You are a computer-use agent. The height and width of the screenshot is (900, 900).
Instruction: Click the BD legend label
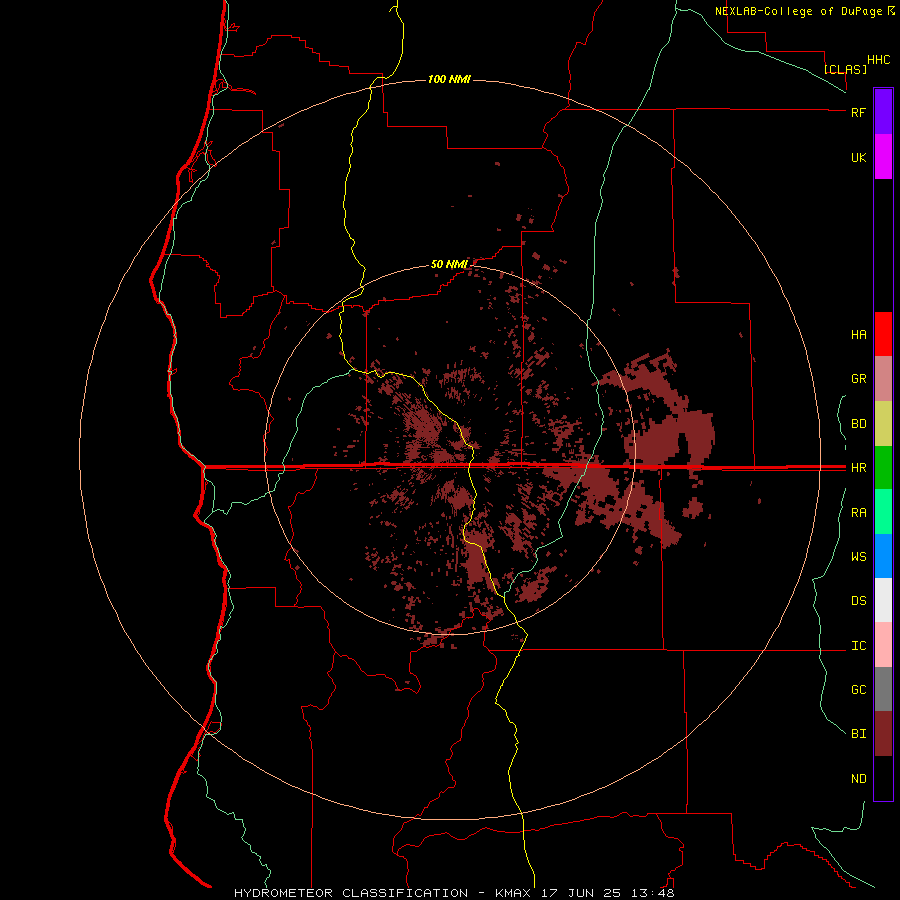pyautogui.click(x=858, y=424)
